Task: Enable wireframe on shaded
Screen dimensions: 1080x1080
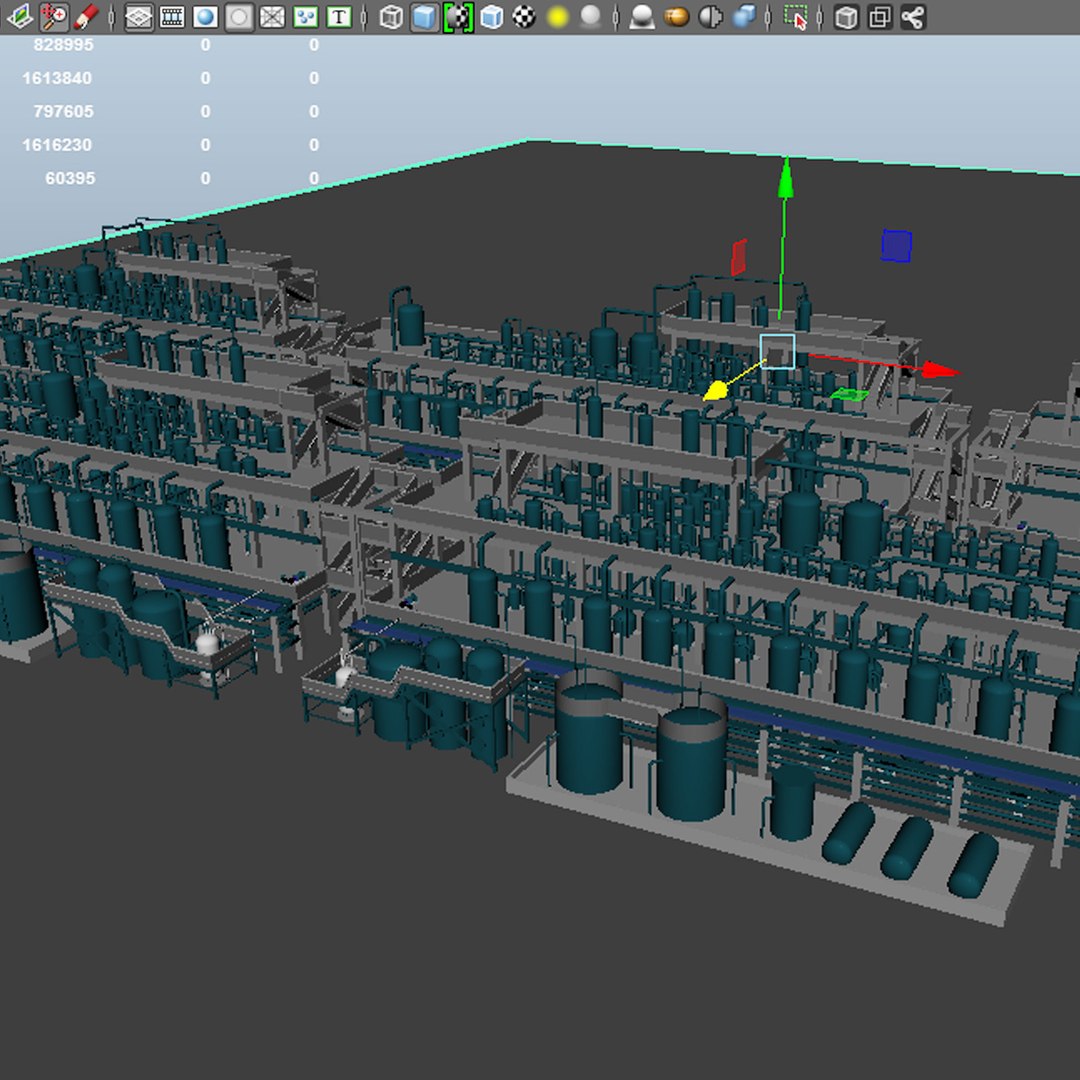Action: 491,17
